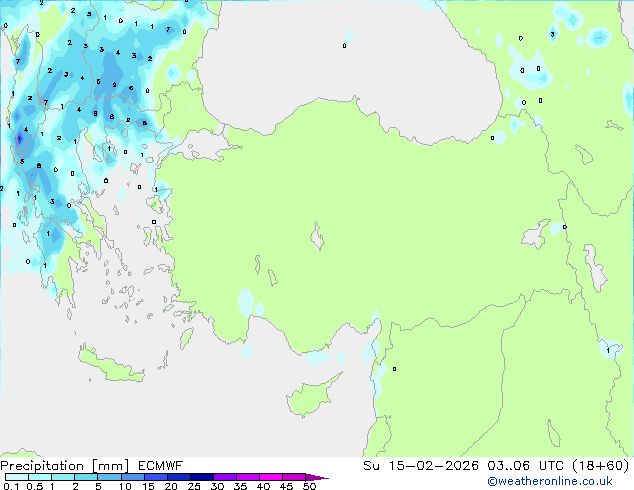Click the date text 'Su 15-02-2026'

(421, 466)
